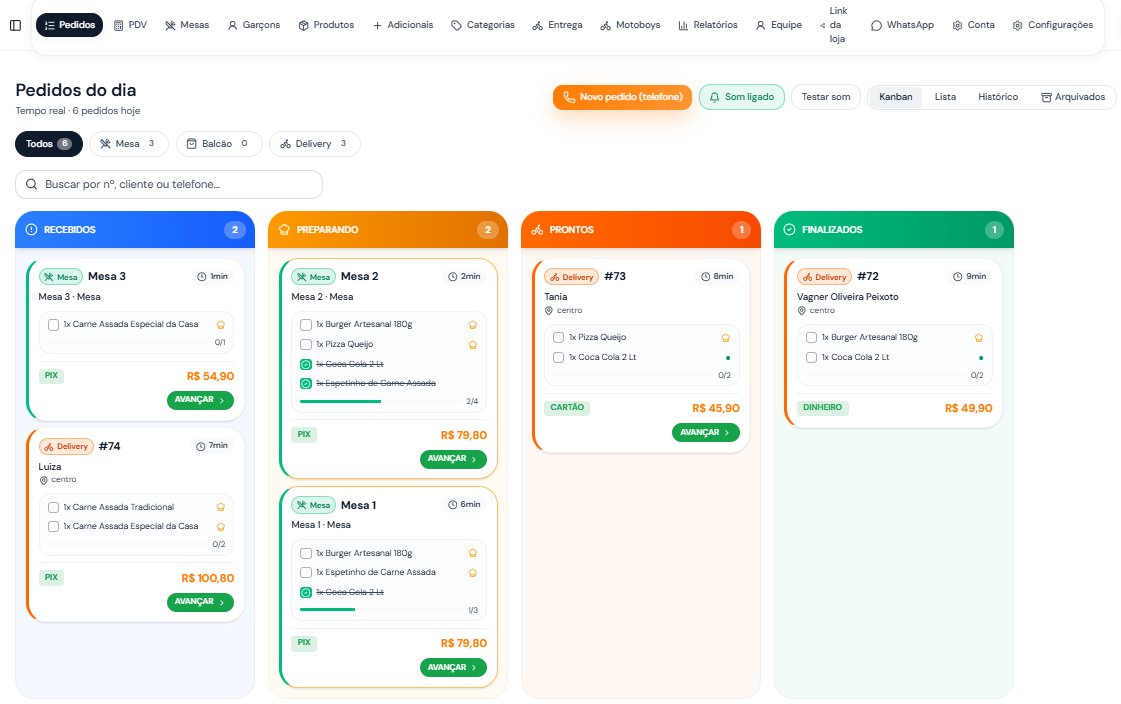Focus the search by client field
This screenshot has width=1121, height=704.
pos(169,184)
